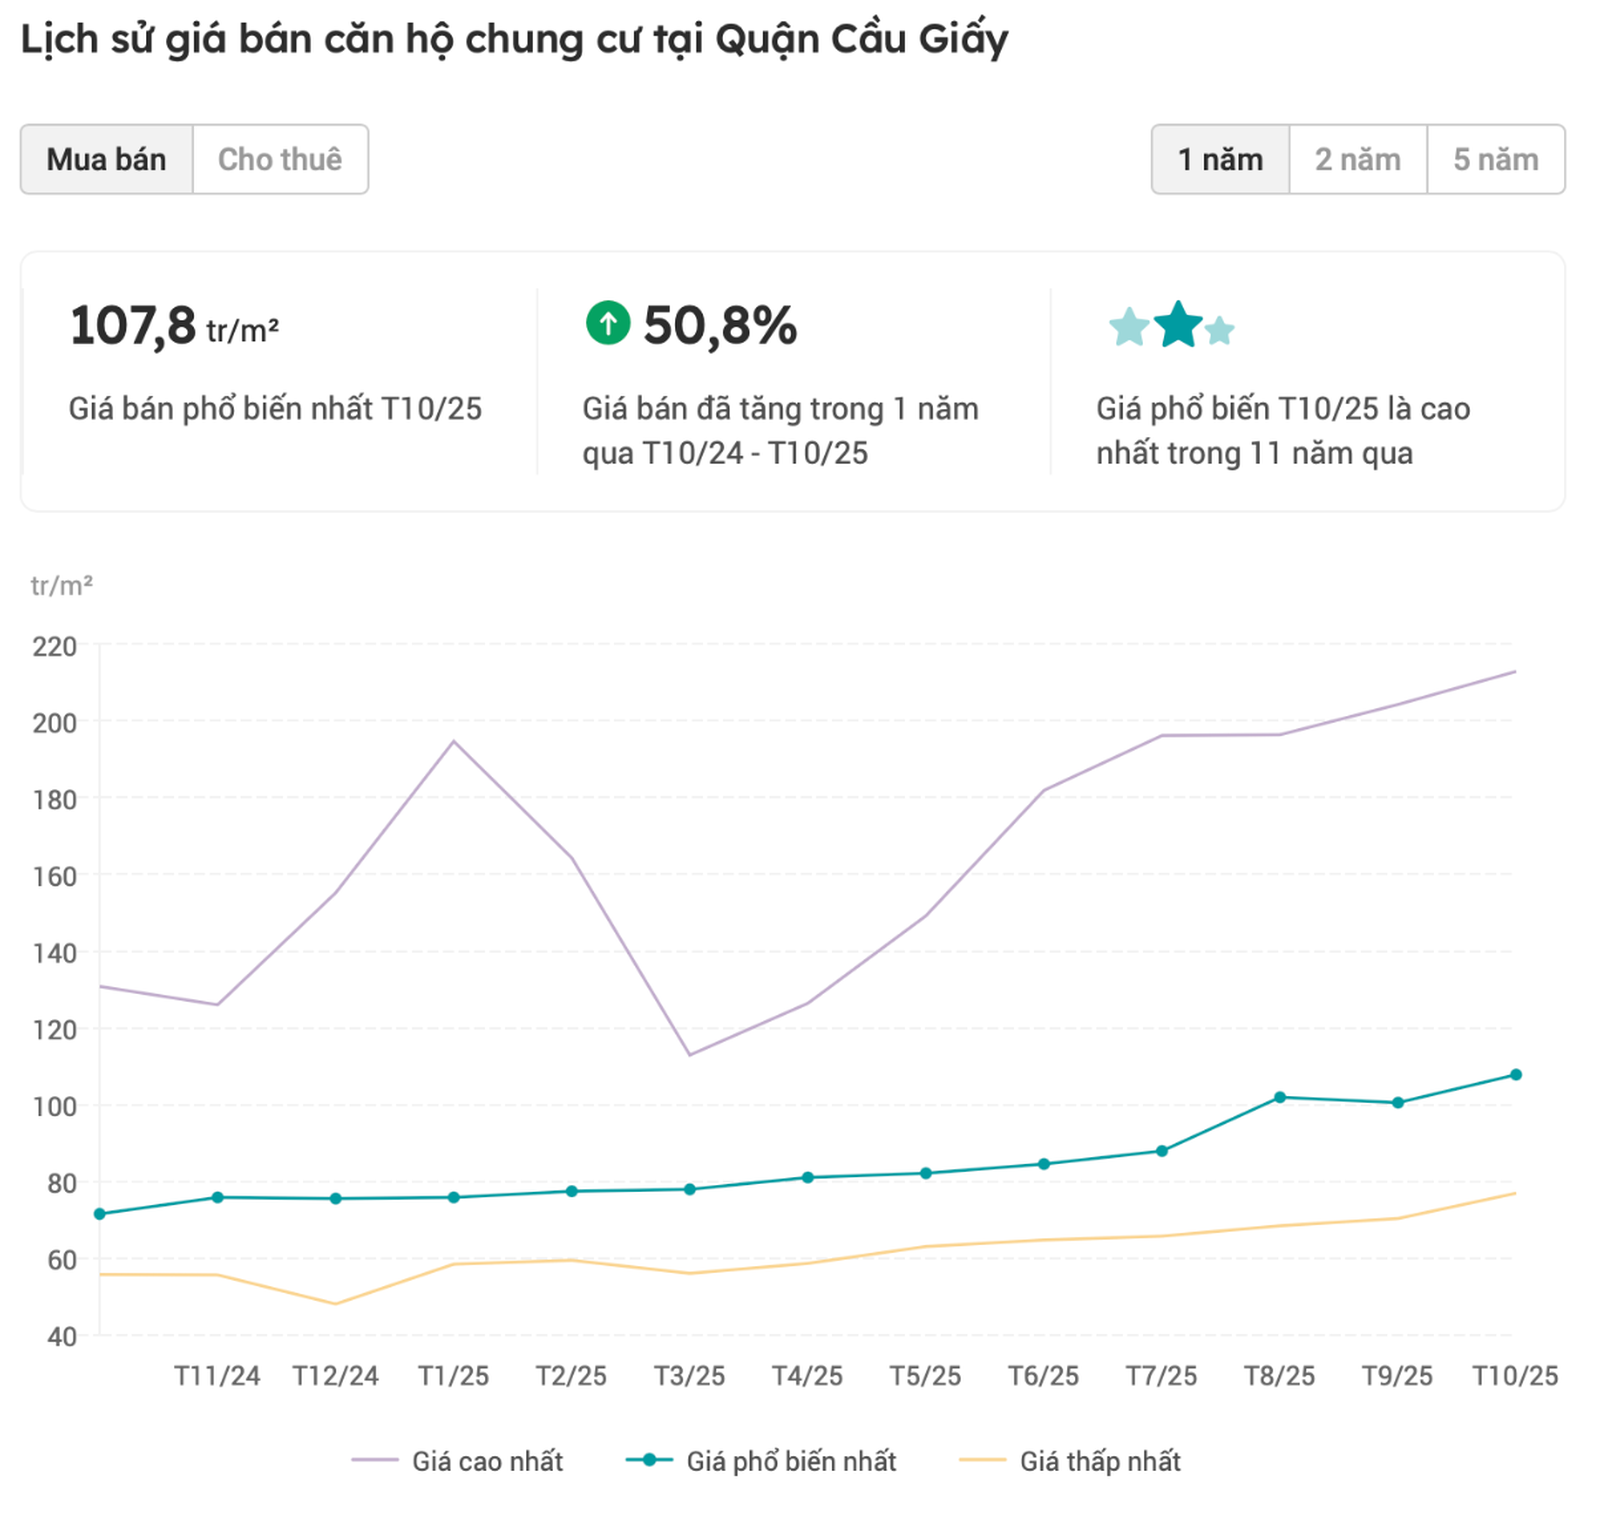Image resolution: width=1600 pixels, height=1520 pixels.
Task: Click the T1/25 x-axis label
Action: (453, 1376)
